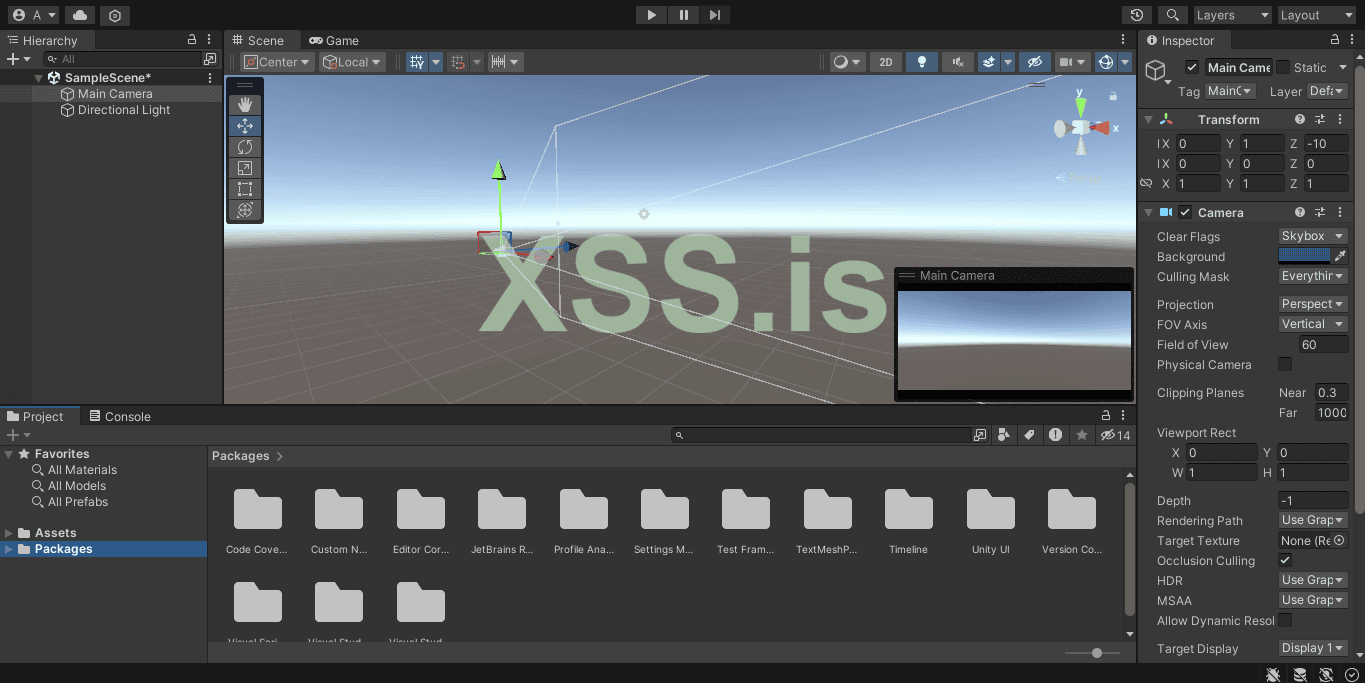
Task: Open the cloud services icon
Action: 80,15
